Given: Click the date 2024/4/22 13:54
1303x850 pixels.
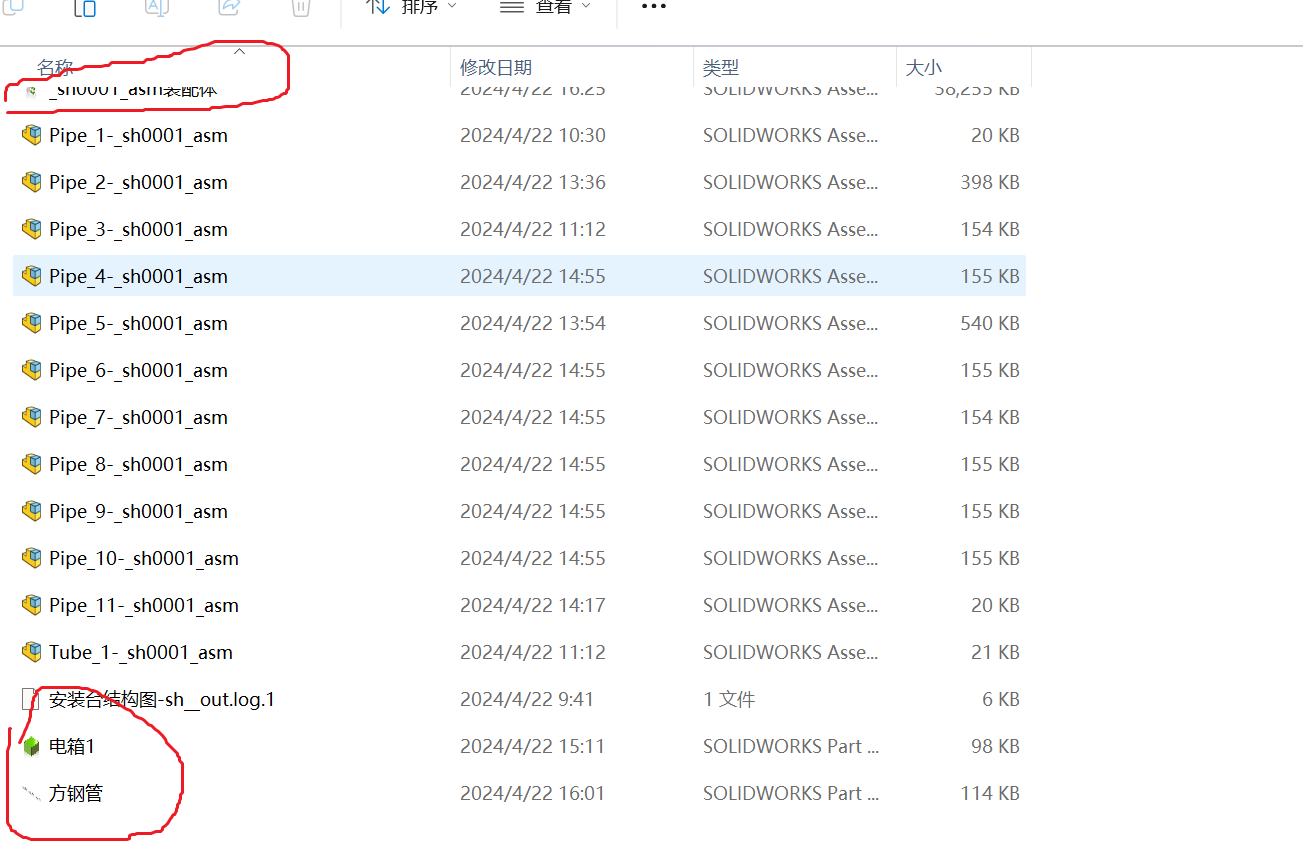Looking at the screenshot, I should tap(533, 323).
